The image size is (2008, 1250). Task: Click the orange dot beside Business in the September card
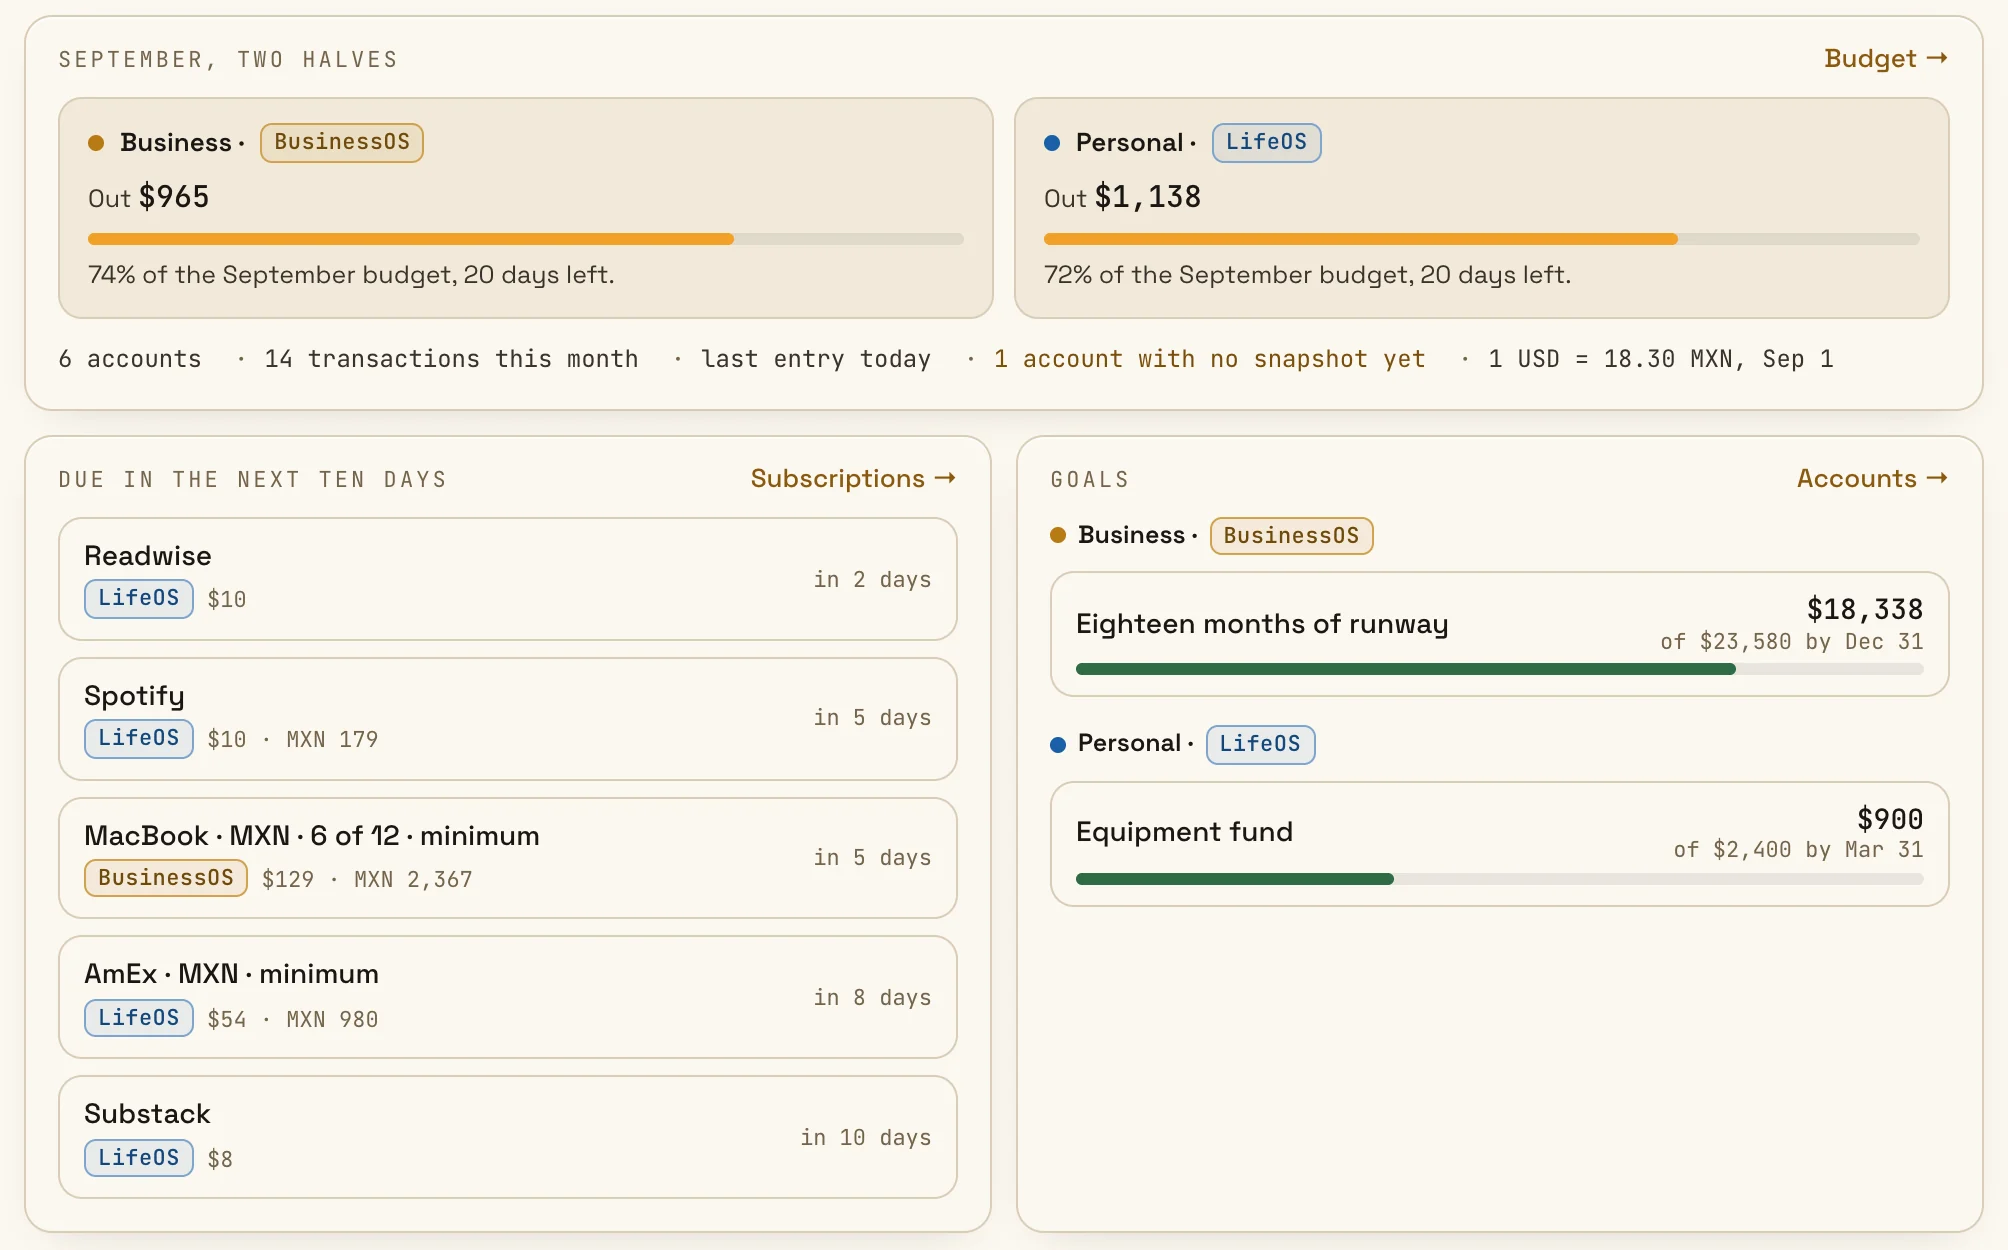(x=96, y=143)
